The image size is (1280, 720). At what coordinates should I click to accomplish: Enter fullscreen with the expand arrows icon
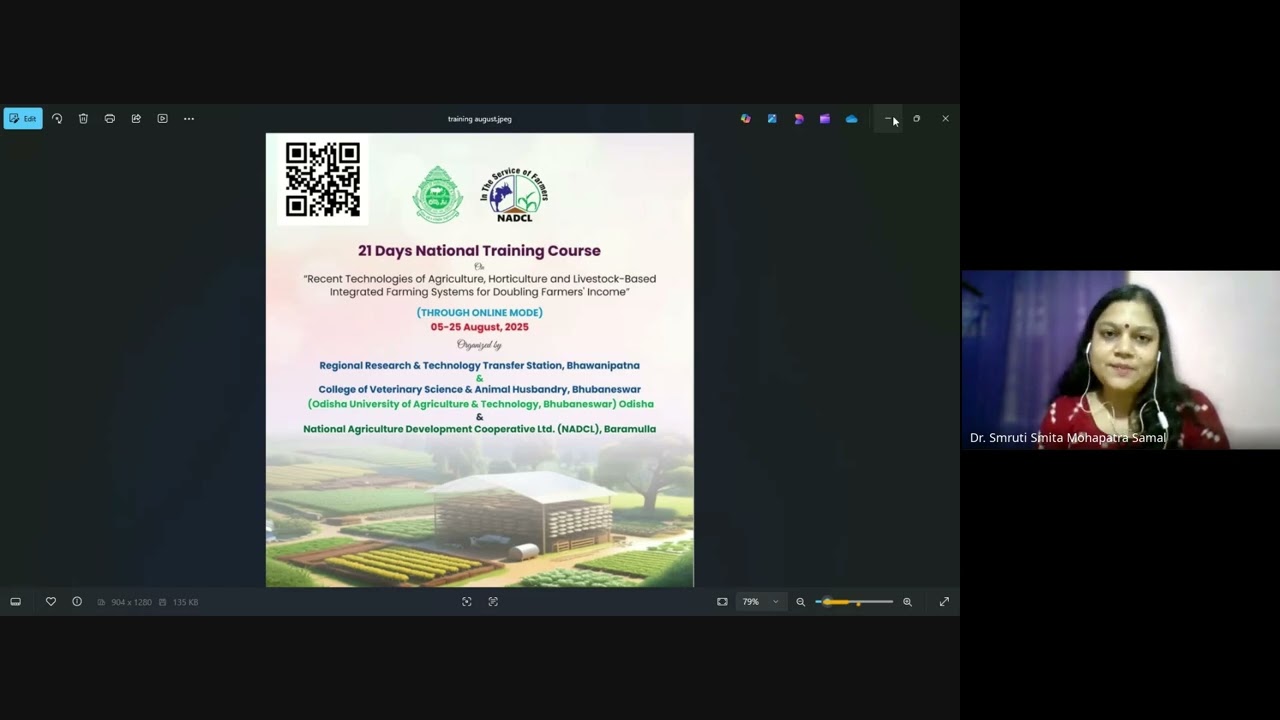pos(944,602)
